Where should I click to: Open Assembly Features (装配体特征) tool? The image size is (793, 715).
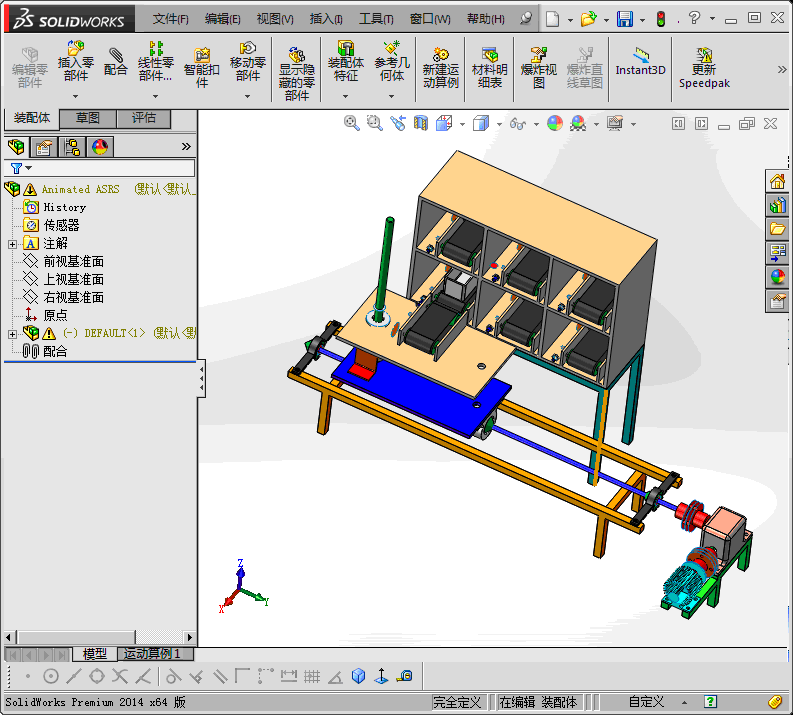pos(345,61)
